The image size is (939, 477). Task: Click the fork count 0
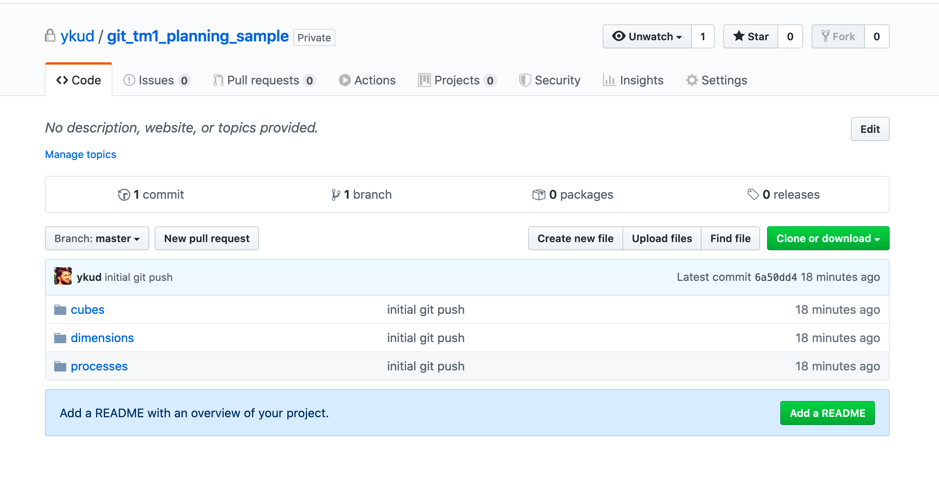tap(876, 37)
